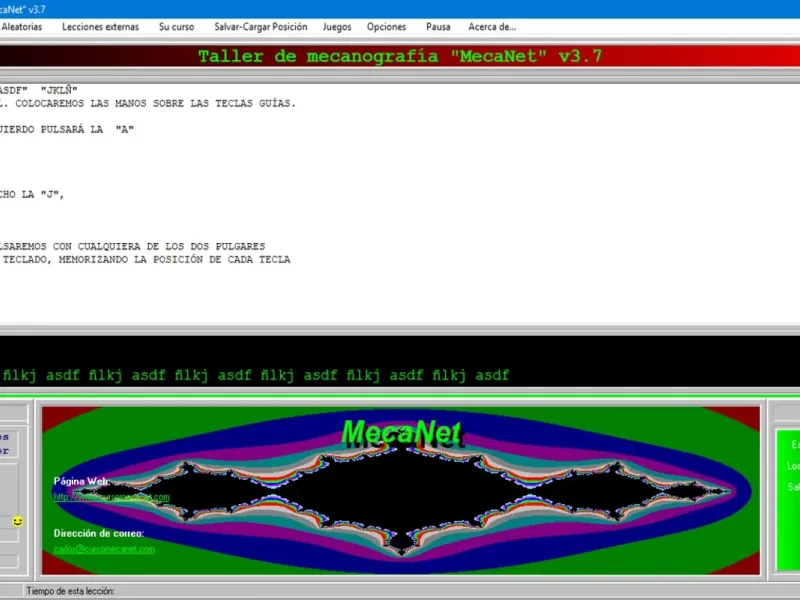This screenshot has width=800, height=600.
Task: Click the '"JKLÑ"' text in first line
Action: (59, 90)
